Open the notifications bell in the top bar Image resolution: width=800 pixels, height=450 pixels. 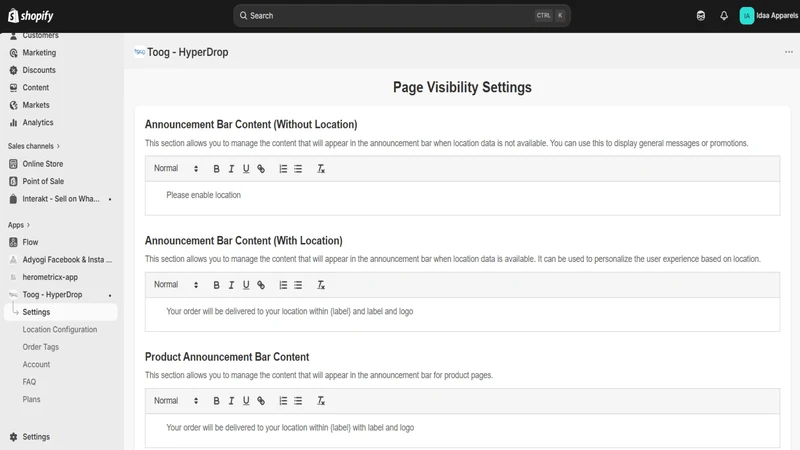(724, 16)
